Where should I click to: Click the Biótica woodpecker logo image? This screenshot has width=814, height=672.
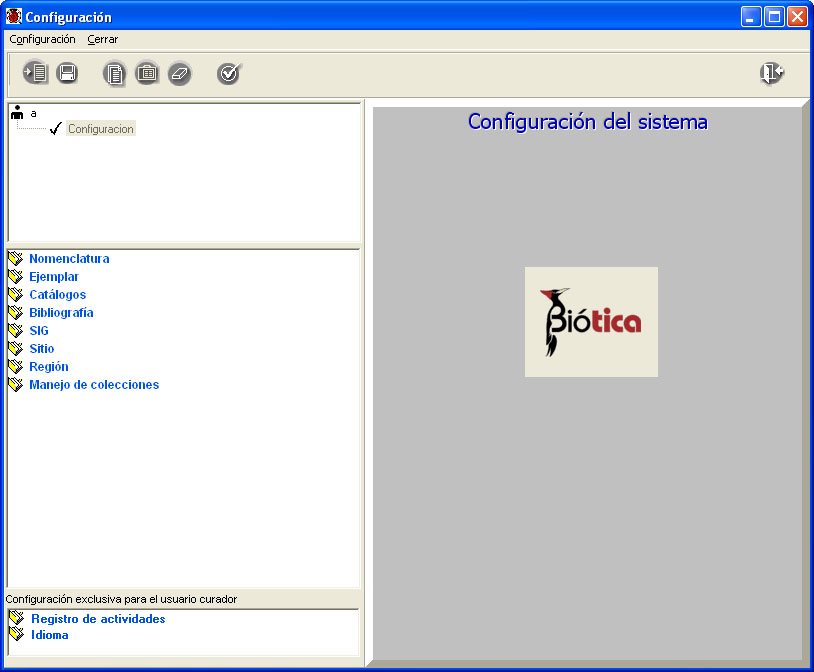pos(591,322)
